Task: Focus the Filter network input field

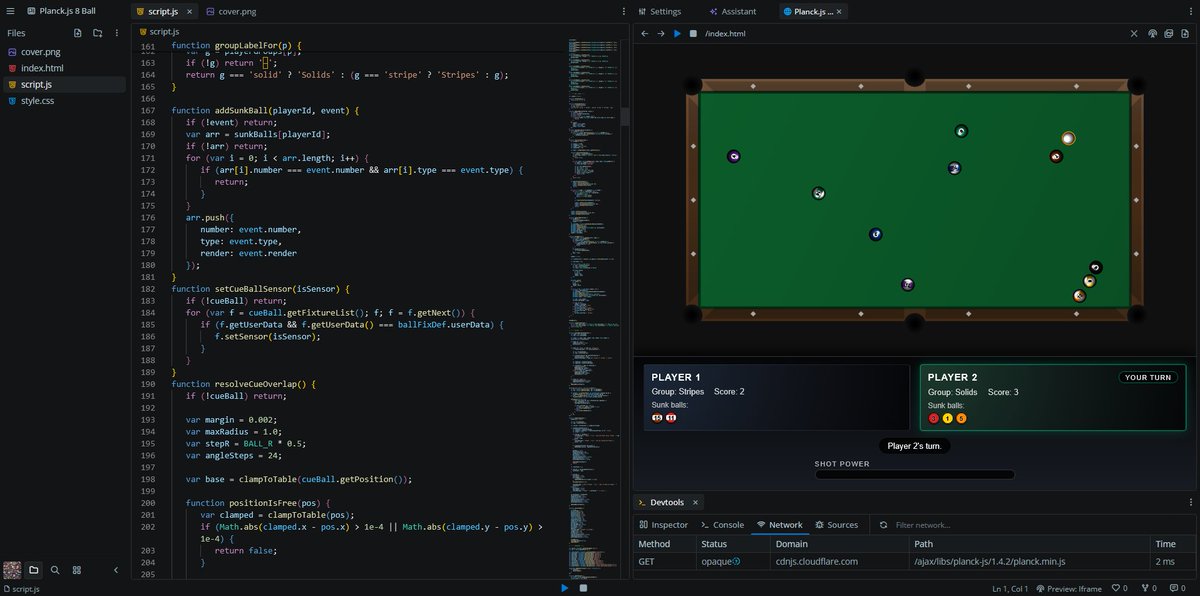Action: click(x=1040, y=525)
